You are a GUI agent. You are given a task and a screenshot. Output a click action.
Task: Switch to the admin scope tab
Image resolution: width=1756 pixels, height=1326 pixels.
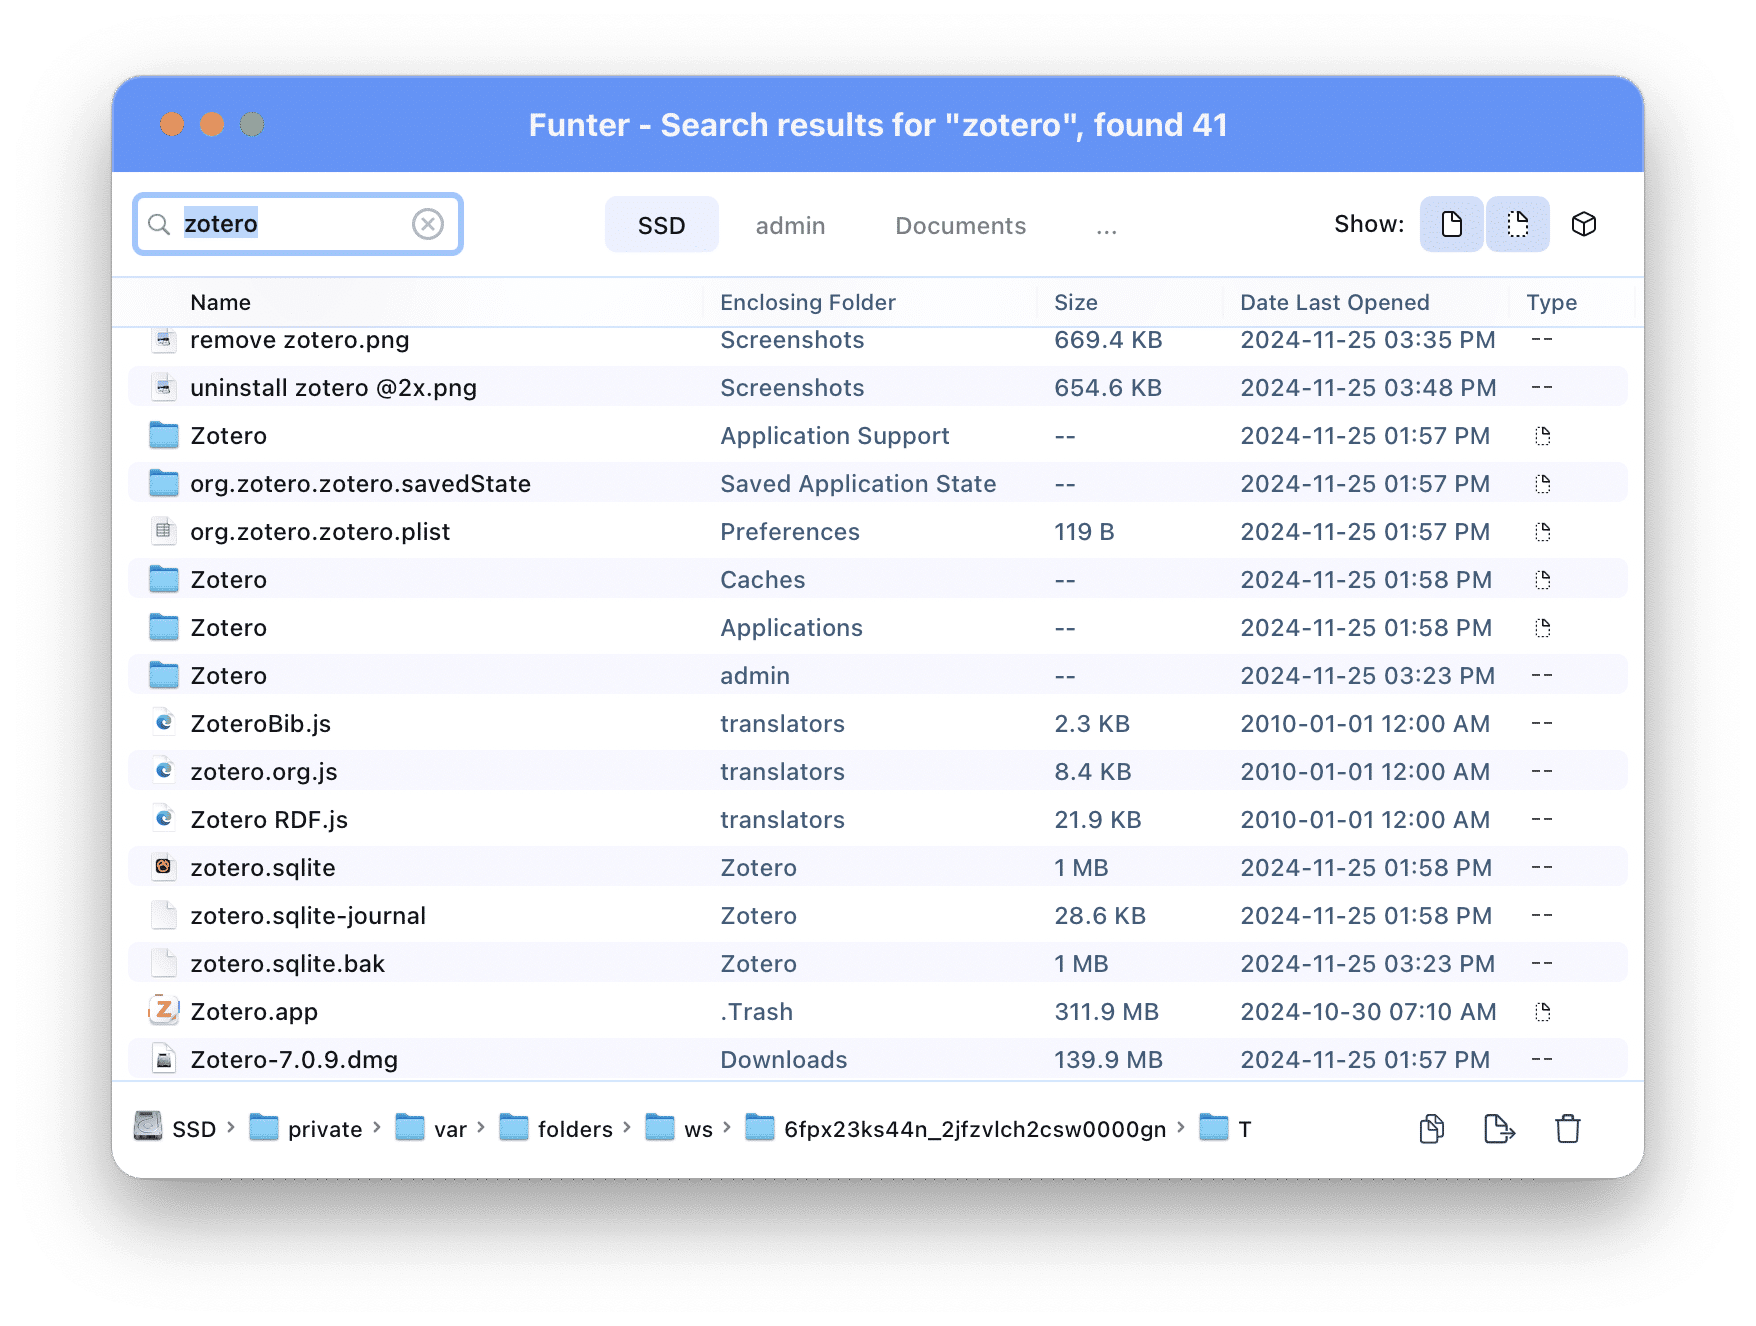click(x=790, y=225)
